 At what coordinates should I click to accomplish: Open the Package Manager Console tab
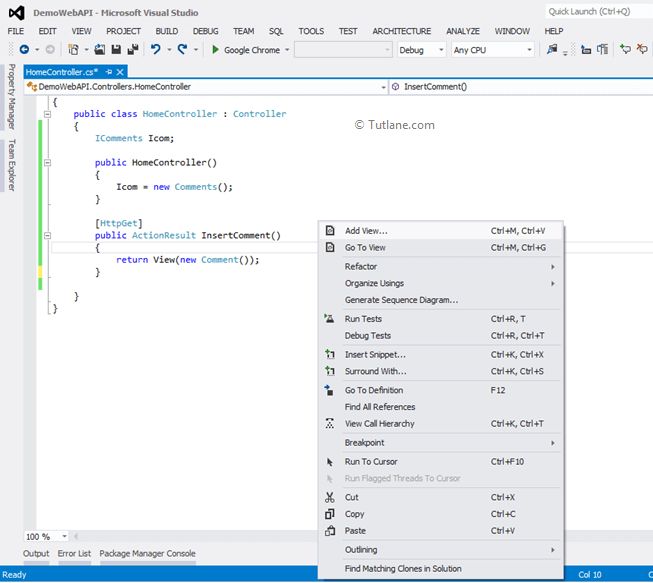coord(147,554)
